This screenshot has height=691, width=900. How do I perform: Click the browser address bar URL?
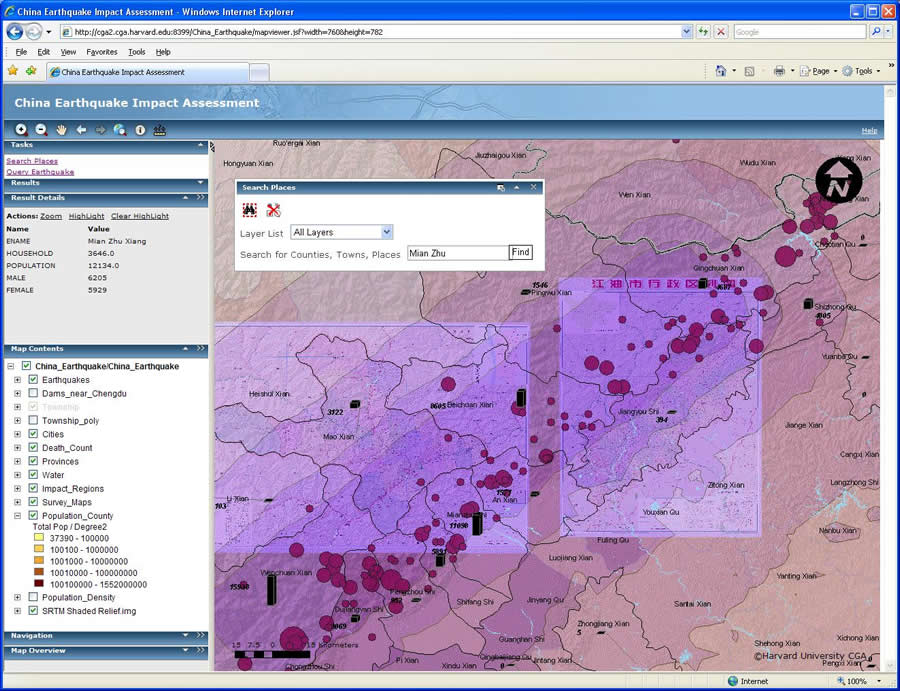(371, 32)
